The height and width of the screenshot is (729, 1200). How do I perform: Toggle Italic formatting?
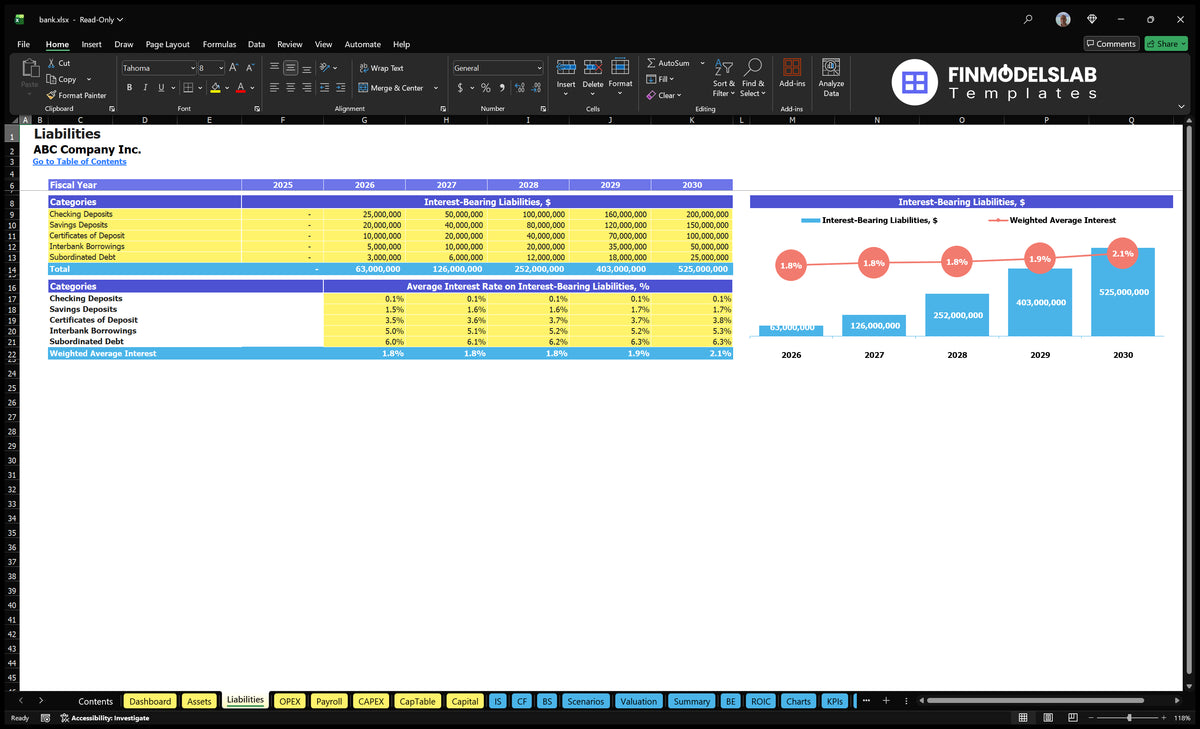pos(145,88)
